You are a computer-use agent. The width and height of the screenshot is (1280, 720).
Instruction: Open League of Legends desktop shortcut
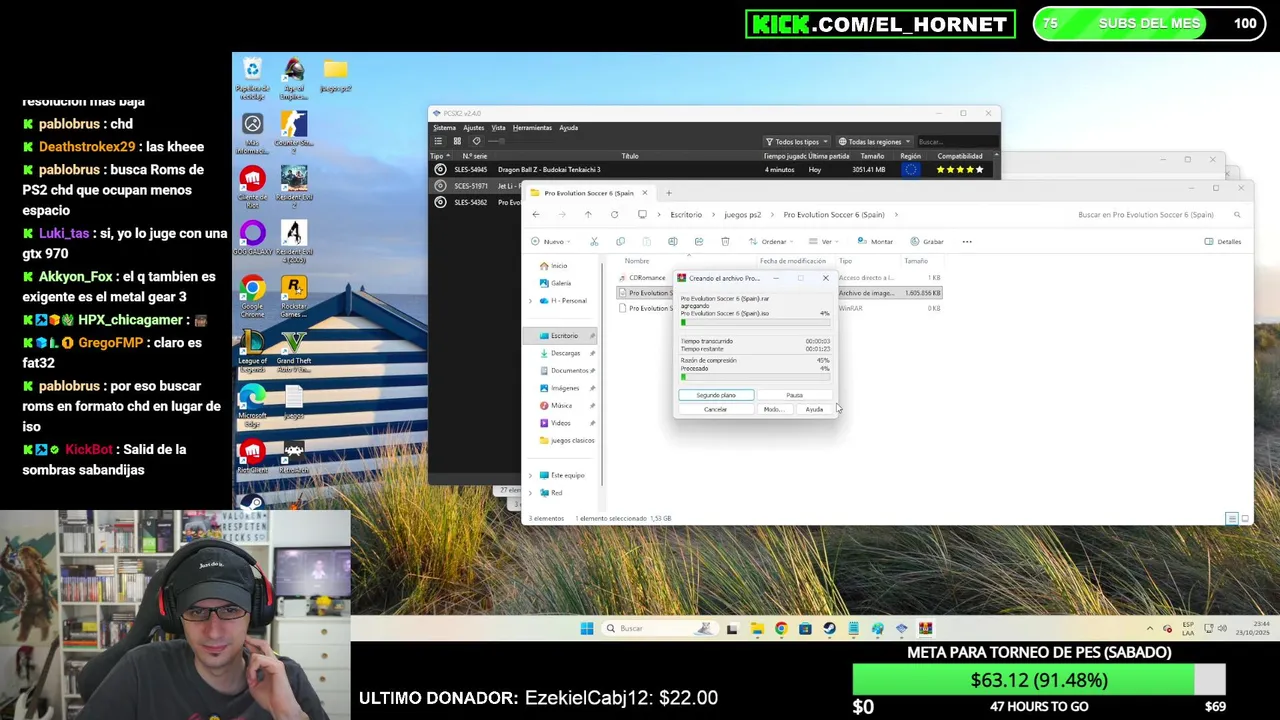point(252,351)
